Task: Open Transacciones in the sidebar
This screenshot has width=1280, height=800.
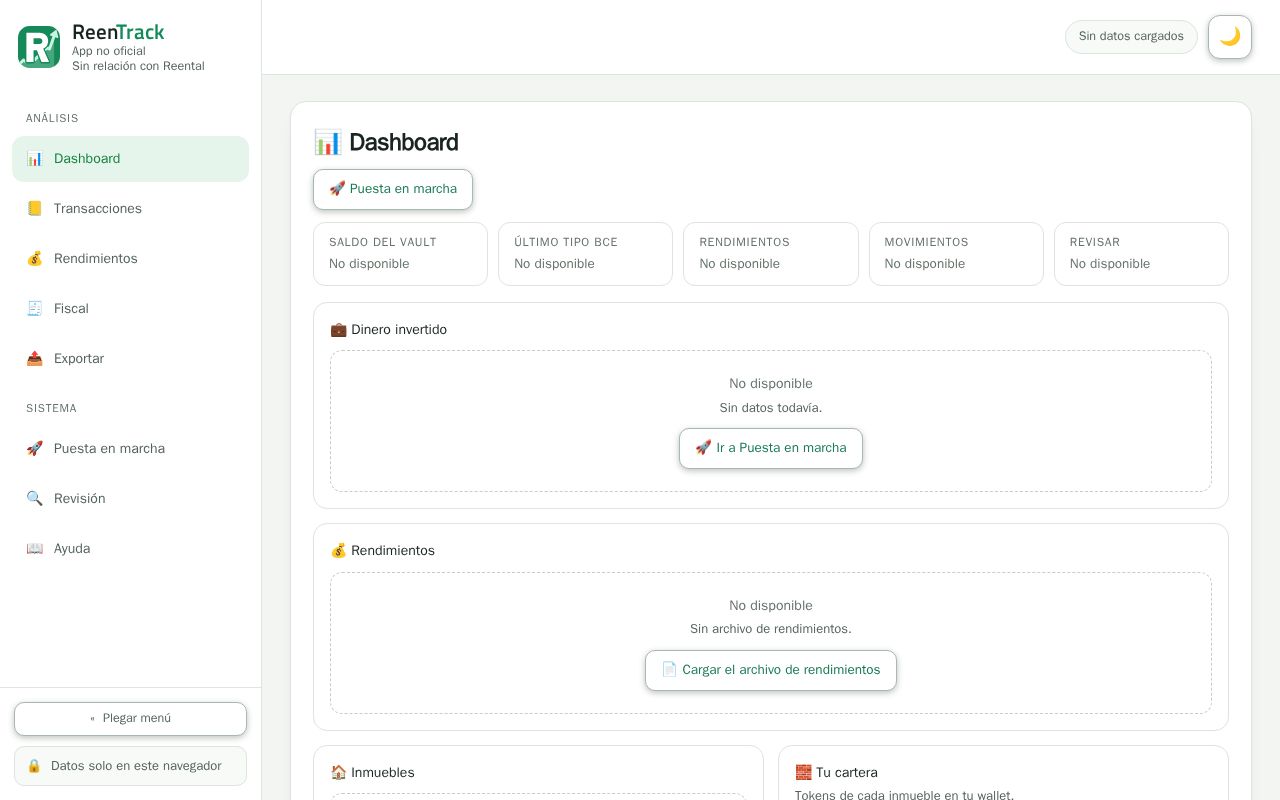Action: pyautogui.click(x=130, y=209)
